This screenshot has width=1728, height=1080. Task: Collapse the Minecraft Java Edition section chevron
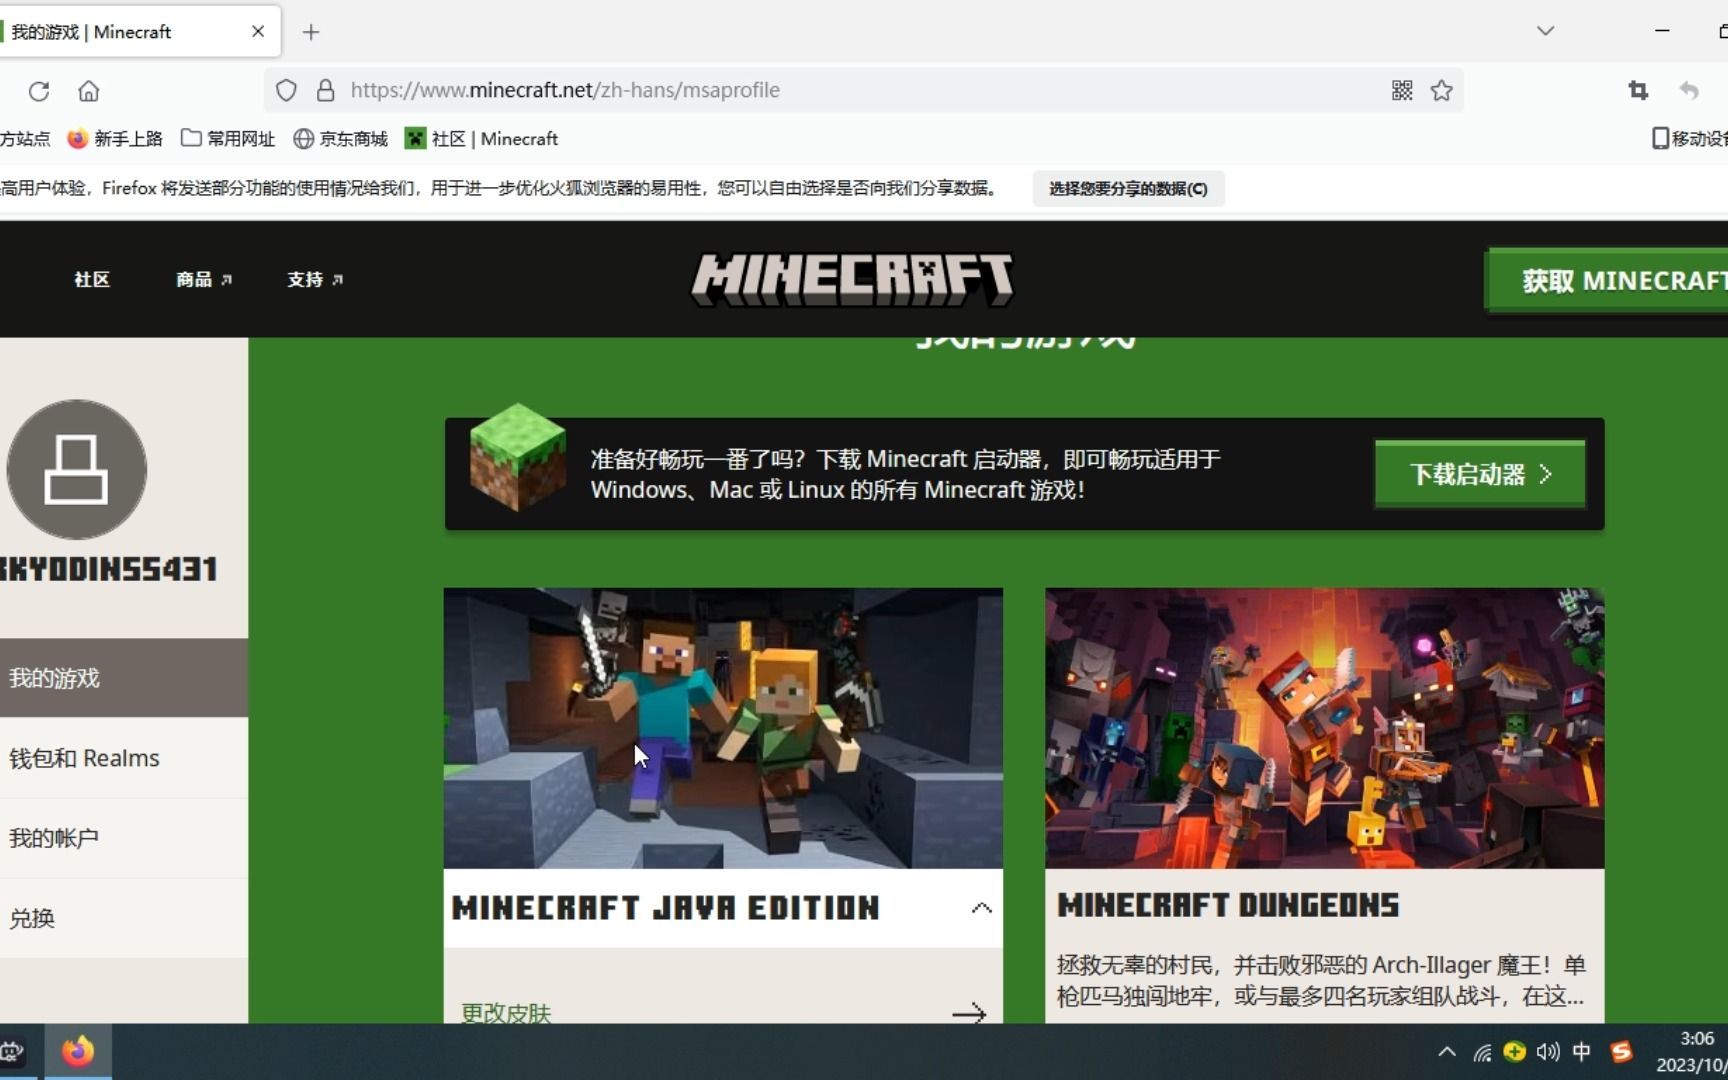981,908
